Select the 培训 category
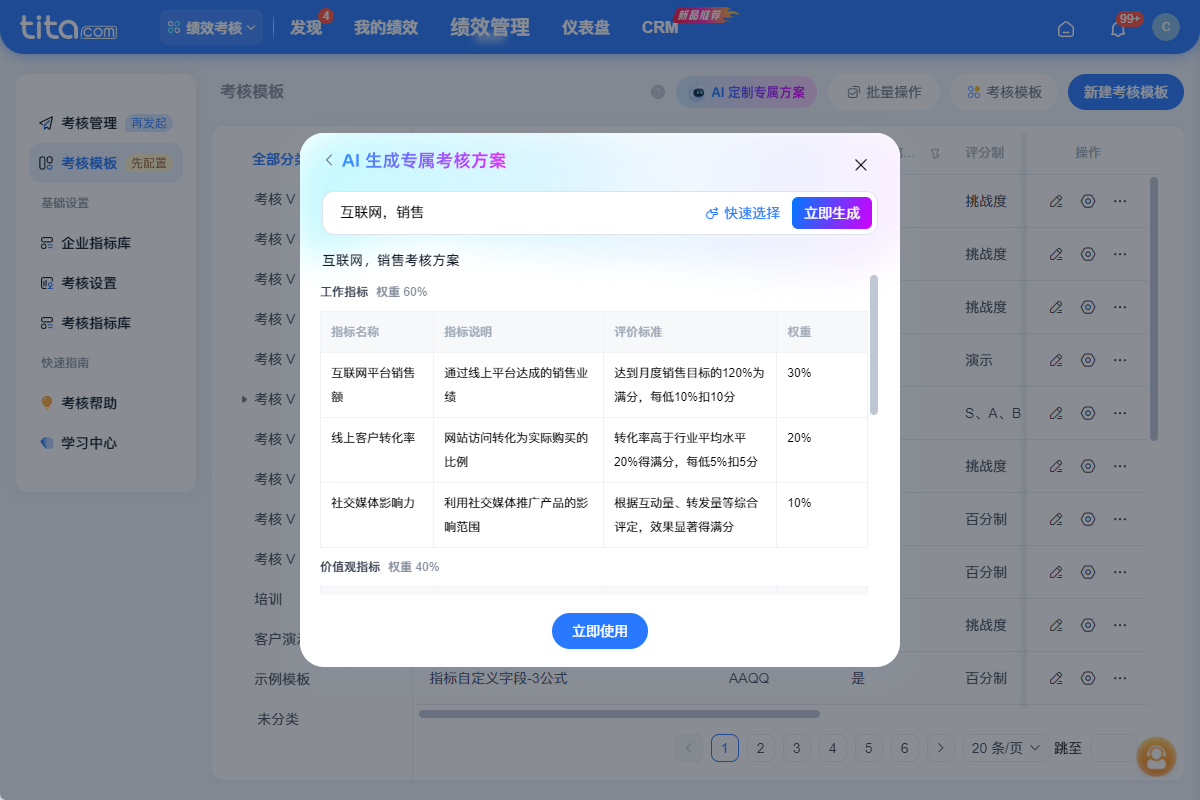 (269, 599)
